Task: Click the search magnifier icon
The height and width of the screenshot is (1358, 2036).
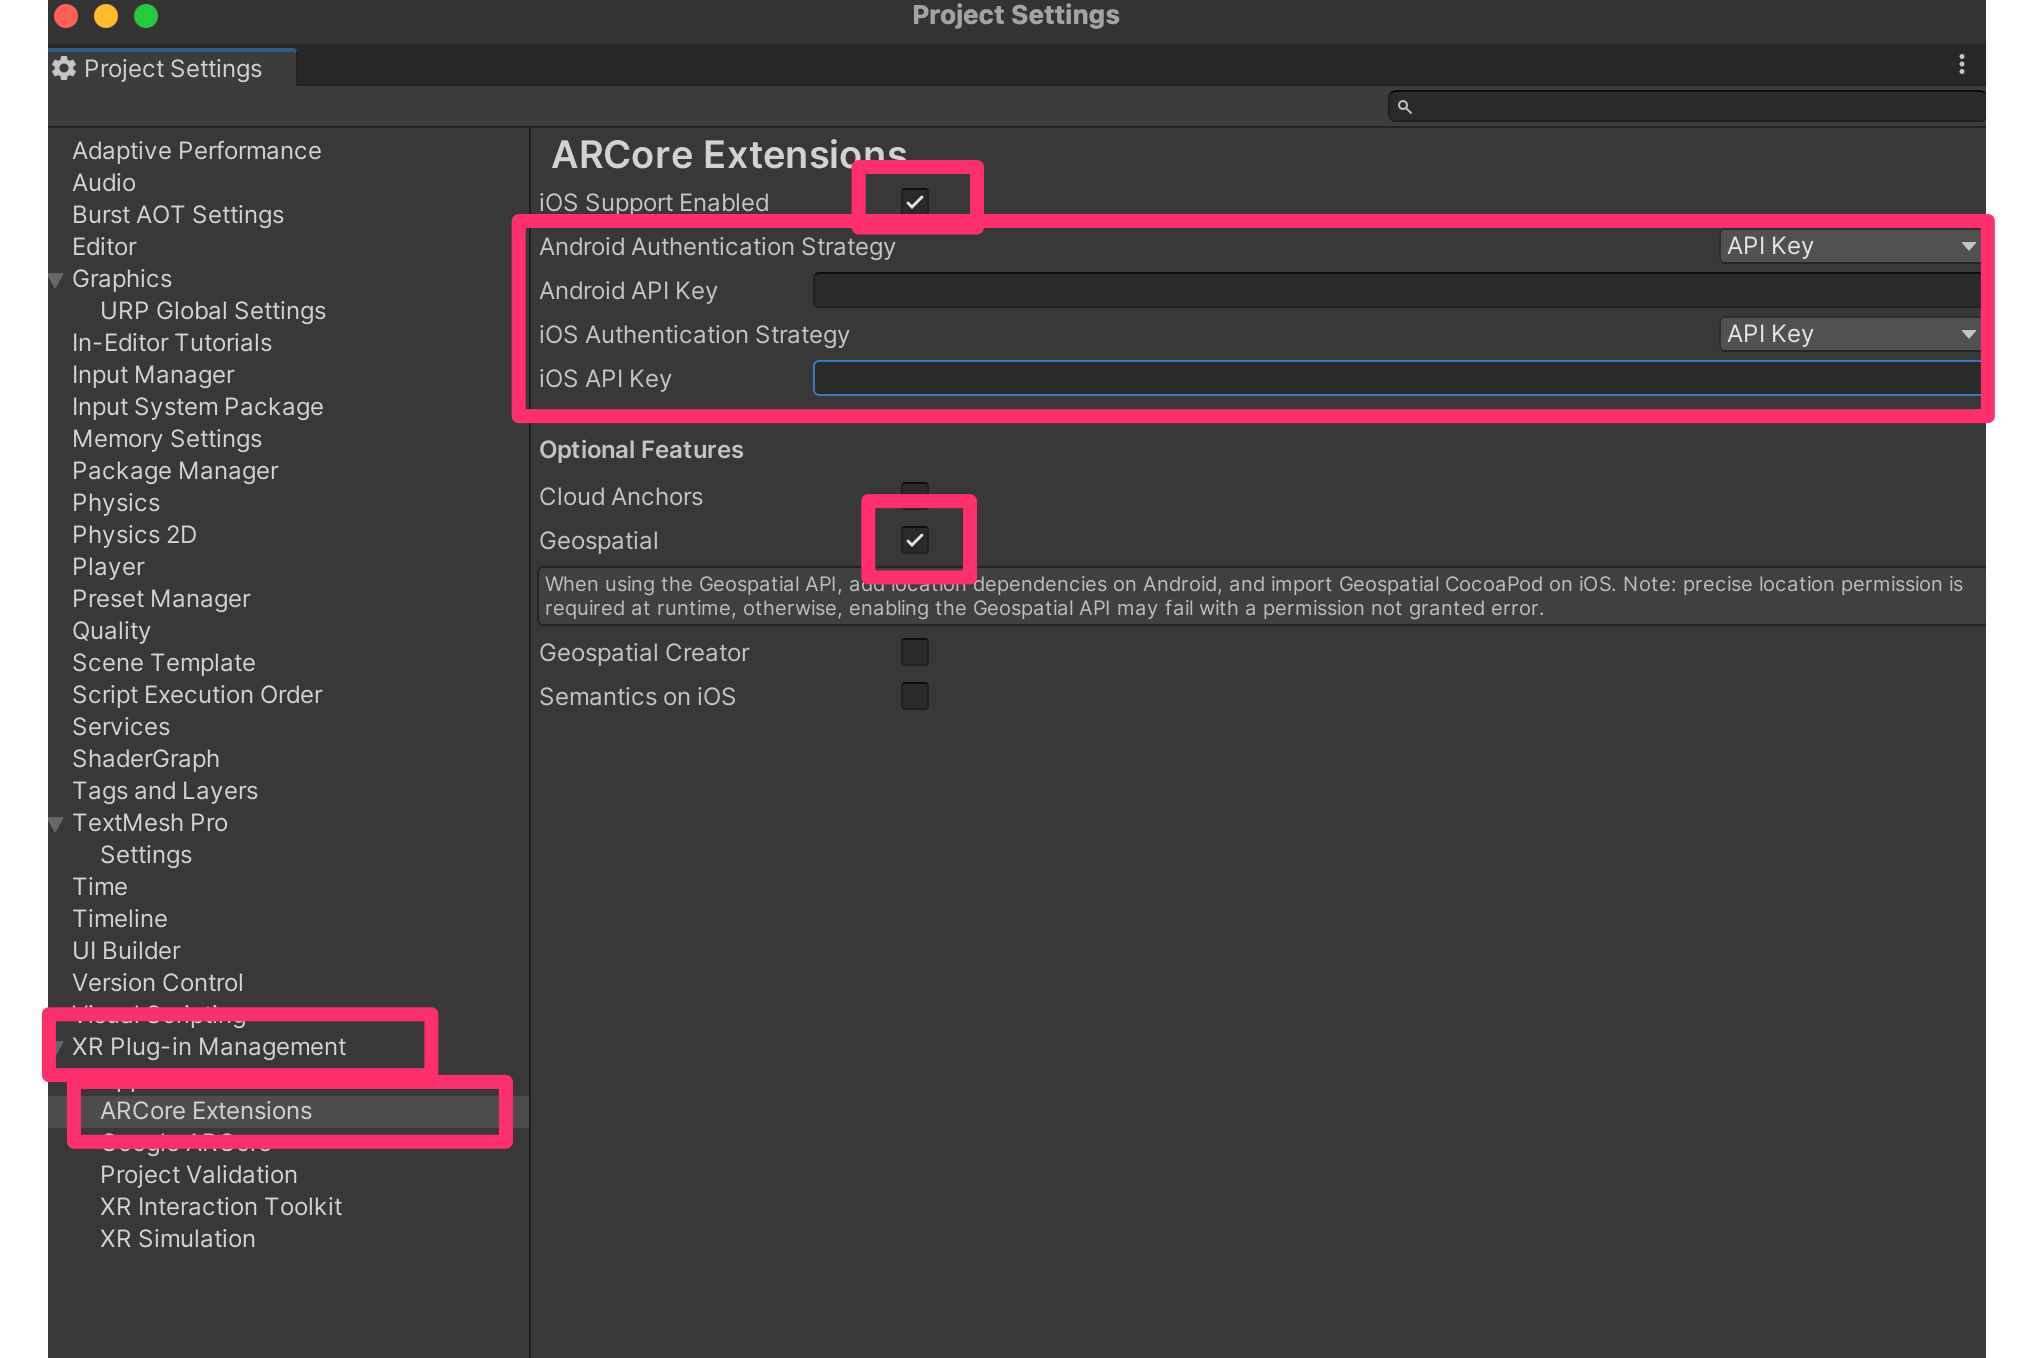Action: pos(1404,107)
